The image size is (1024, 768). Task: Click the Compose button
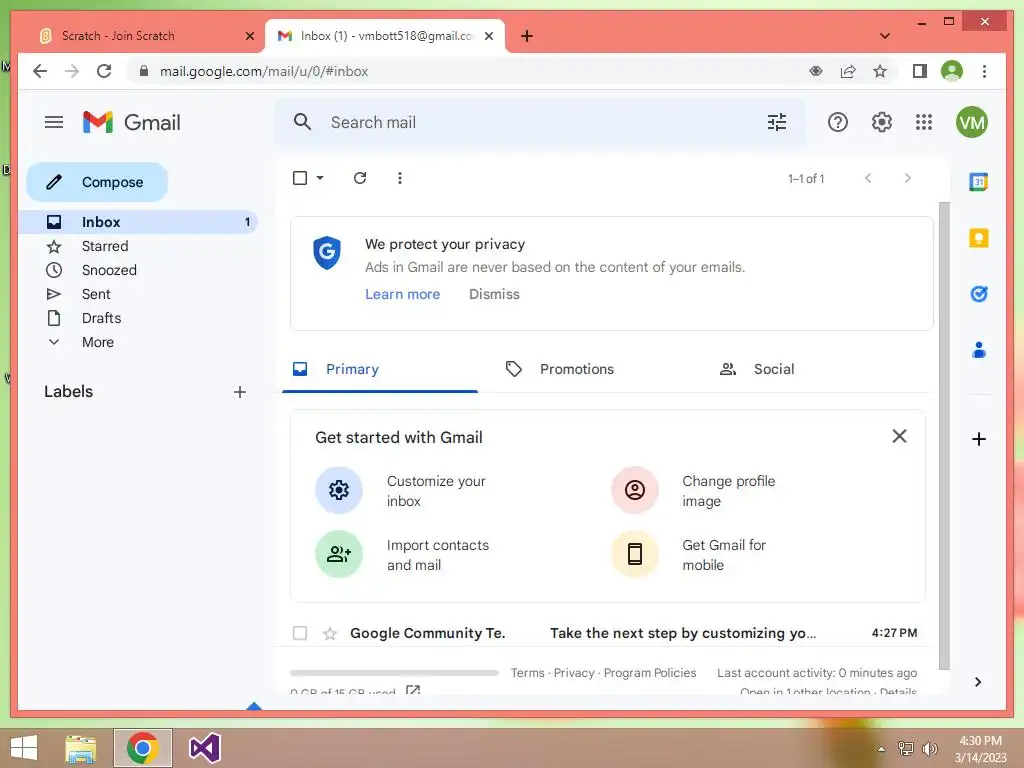pos(97,182)
